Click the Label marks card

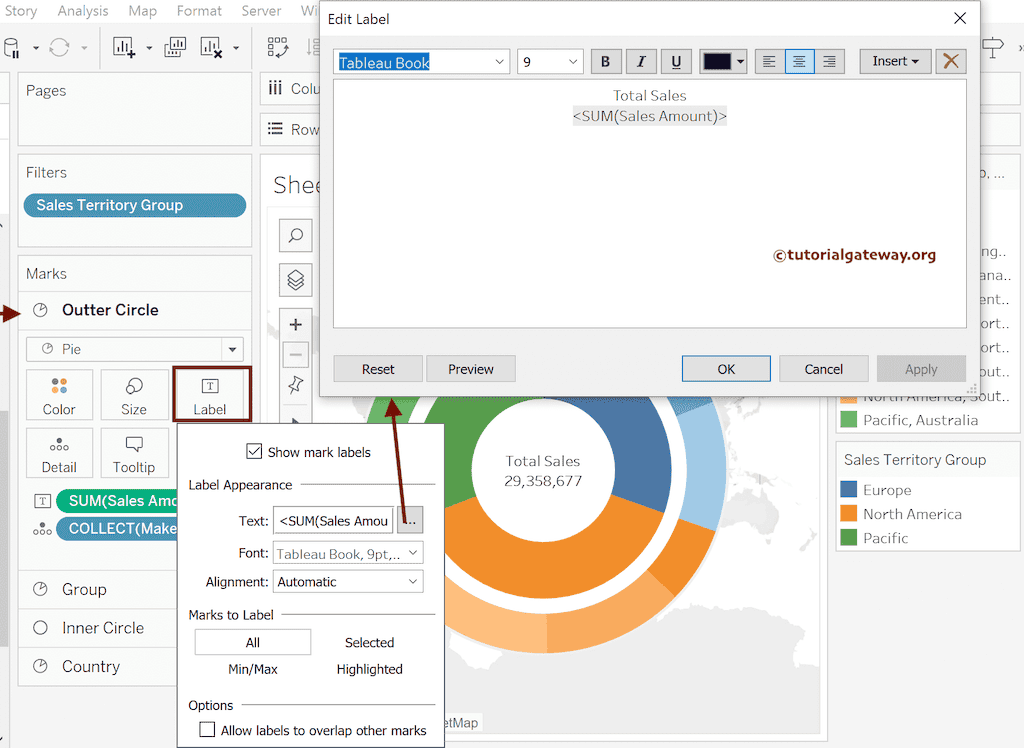210,395
